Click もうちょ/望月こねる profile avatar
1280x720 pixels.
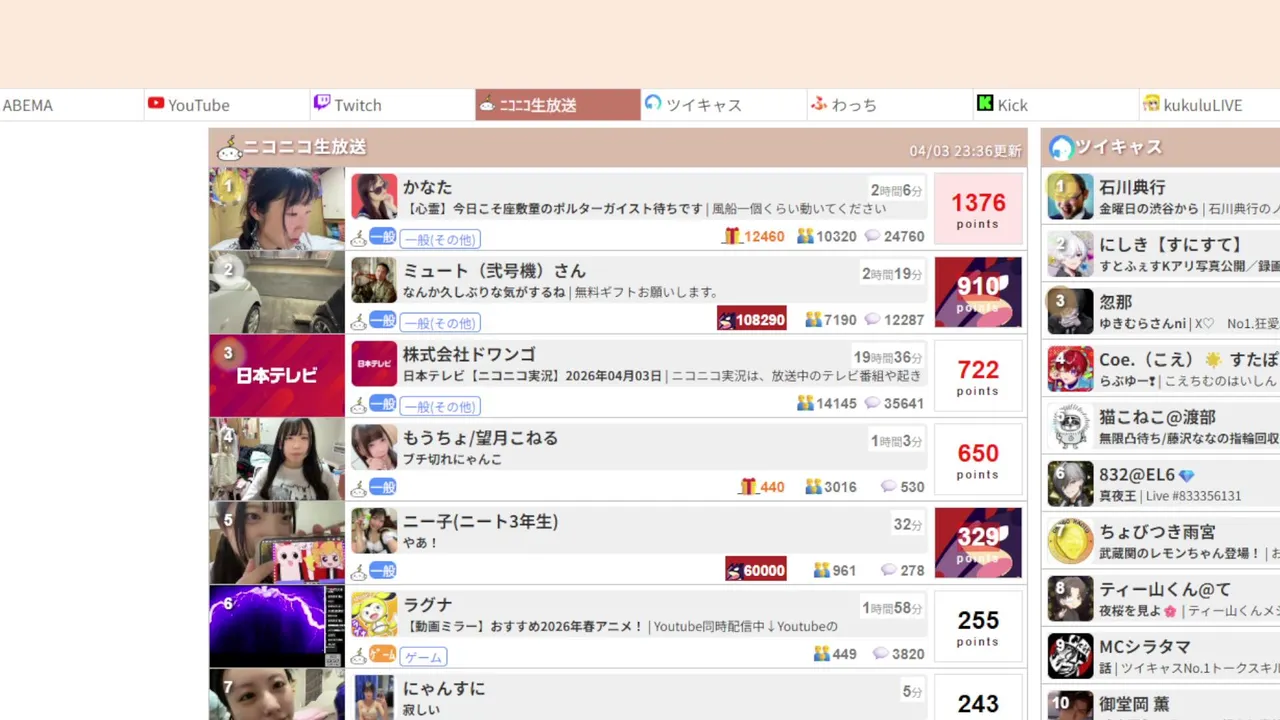[374, 447]
